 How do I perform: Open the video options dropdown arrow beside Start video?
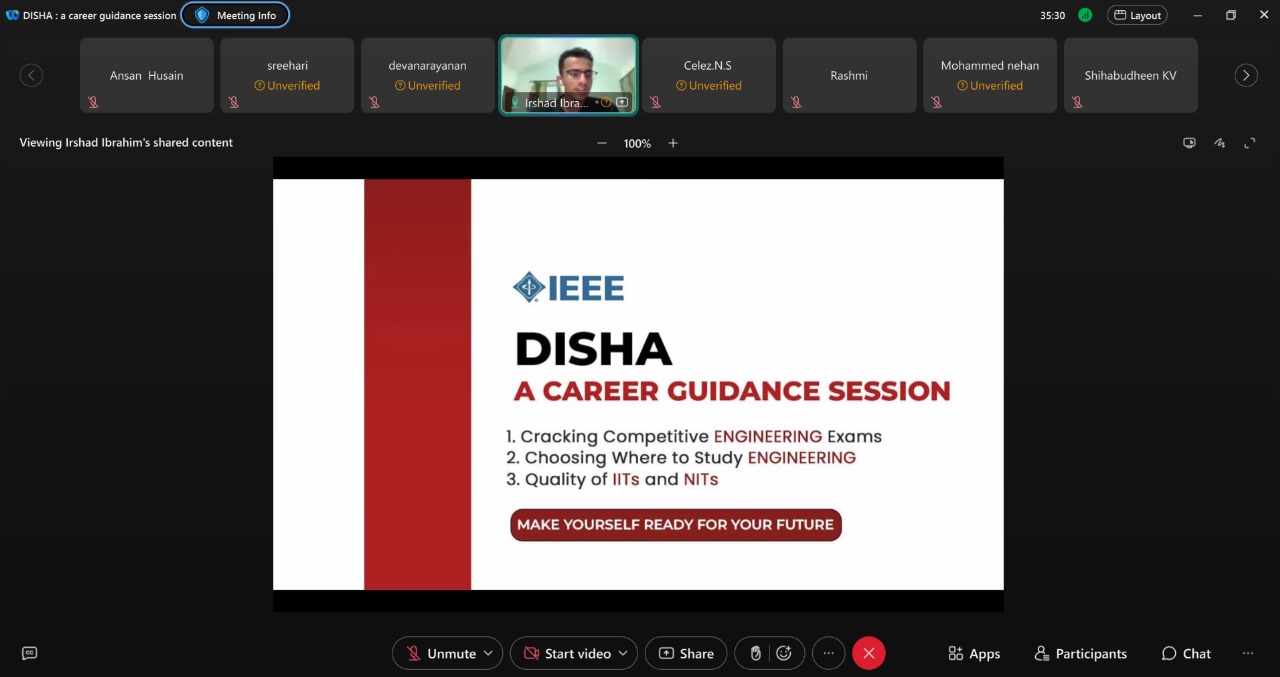click(x=624, y=653)
